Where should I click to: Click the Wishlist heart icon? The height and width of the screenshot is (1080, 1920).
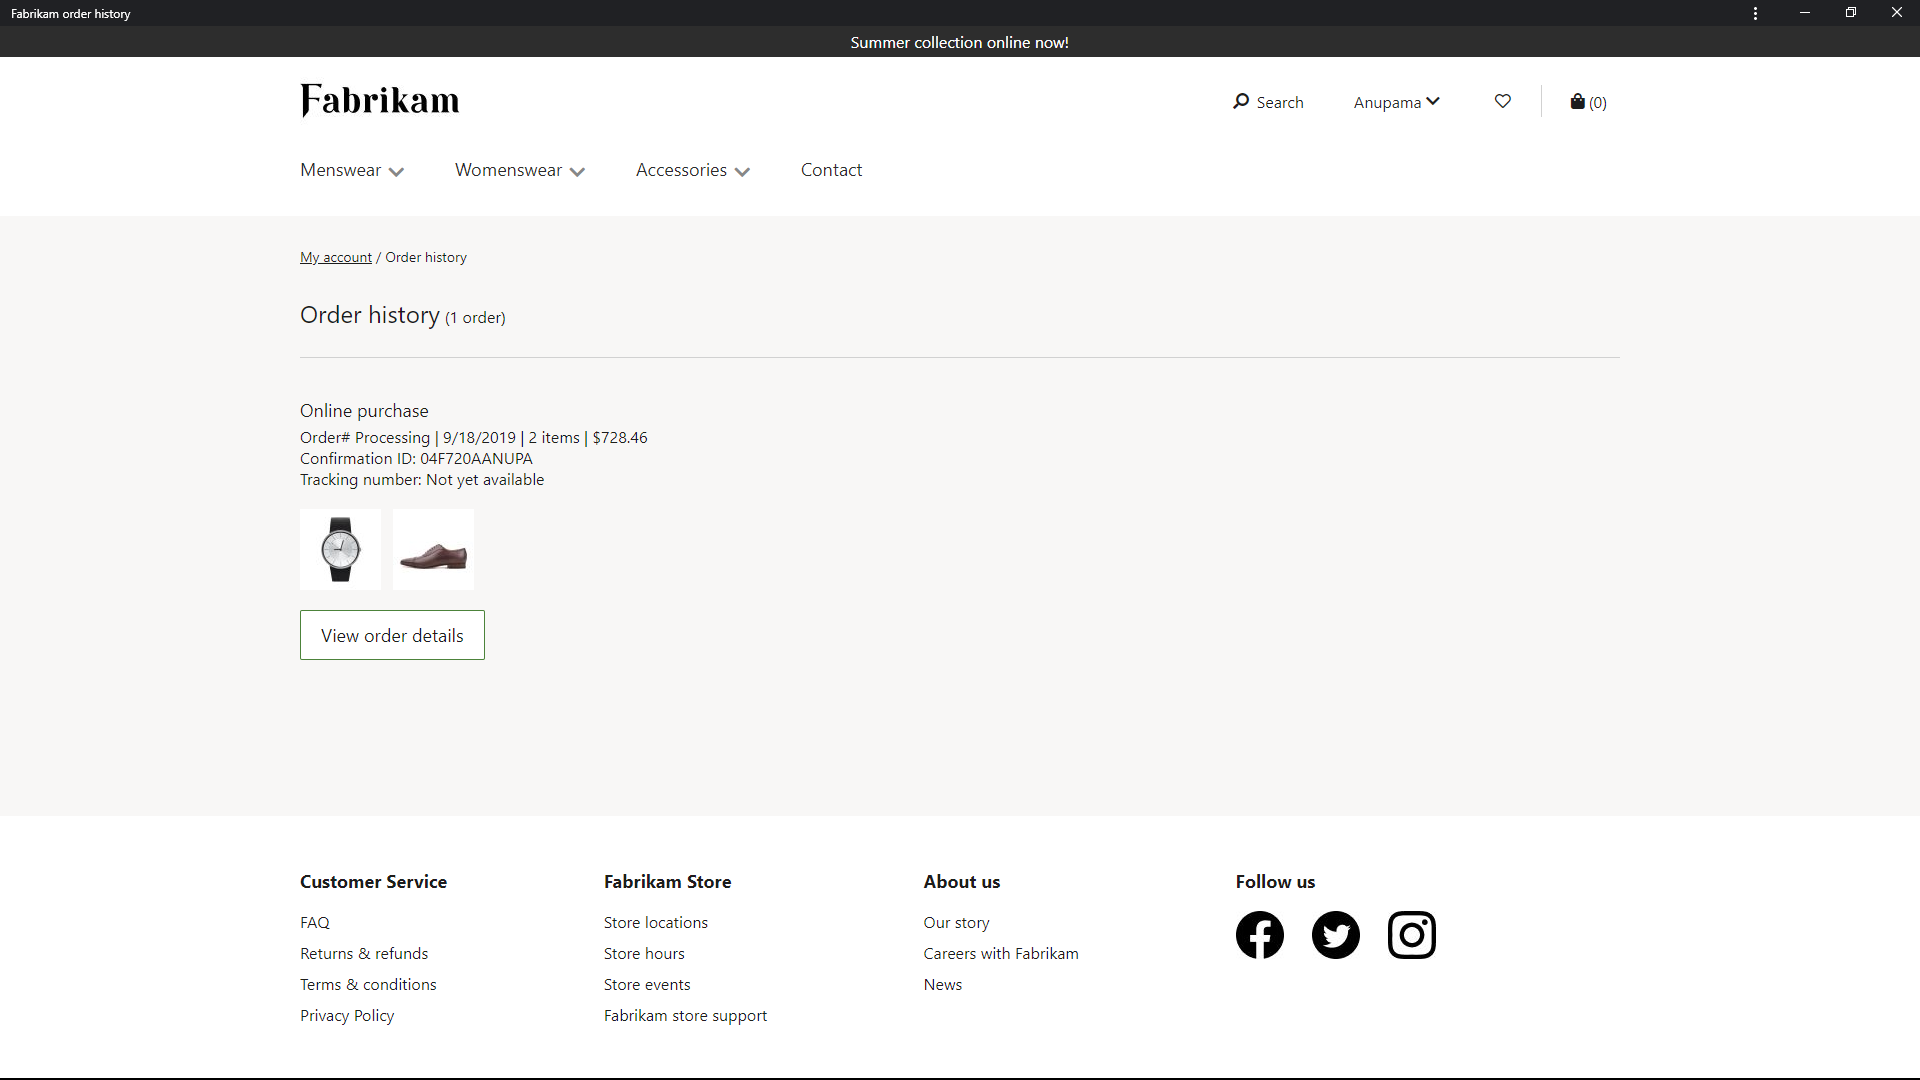tap(1502, 102)
